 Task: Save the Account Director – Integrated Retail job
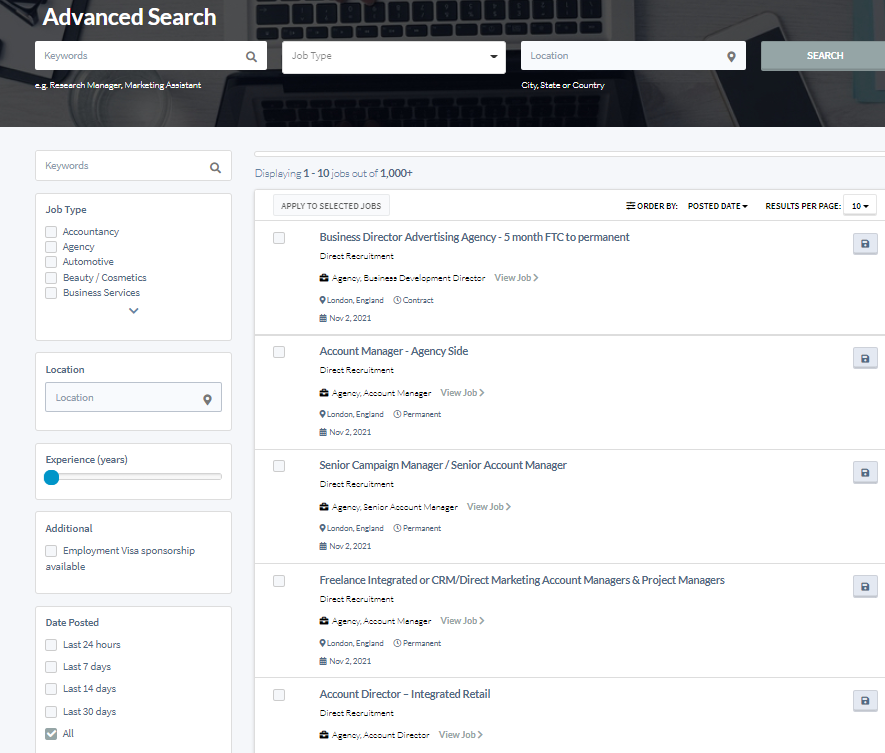(865, 701)
